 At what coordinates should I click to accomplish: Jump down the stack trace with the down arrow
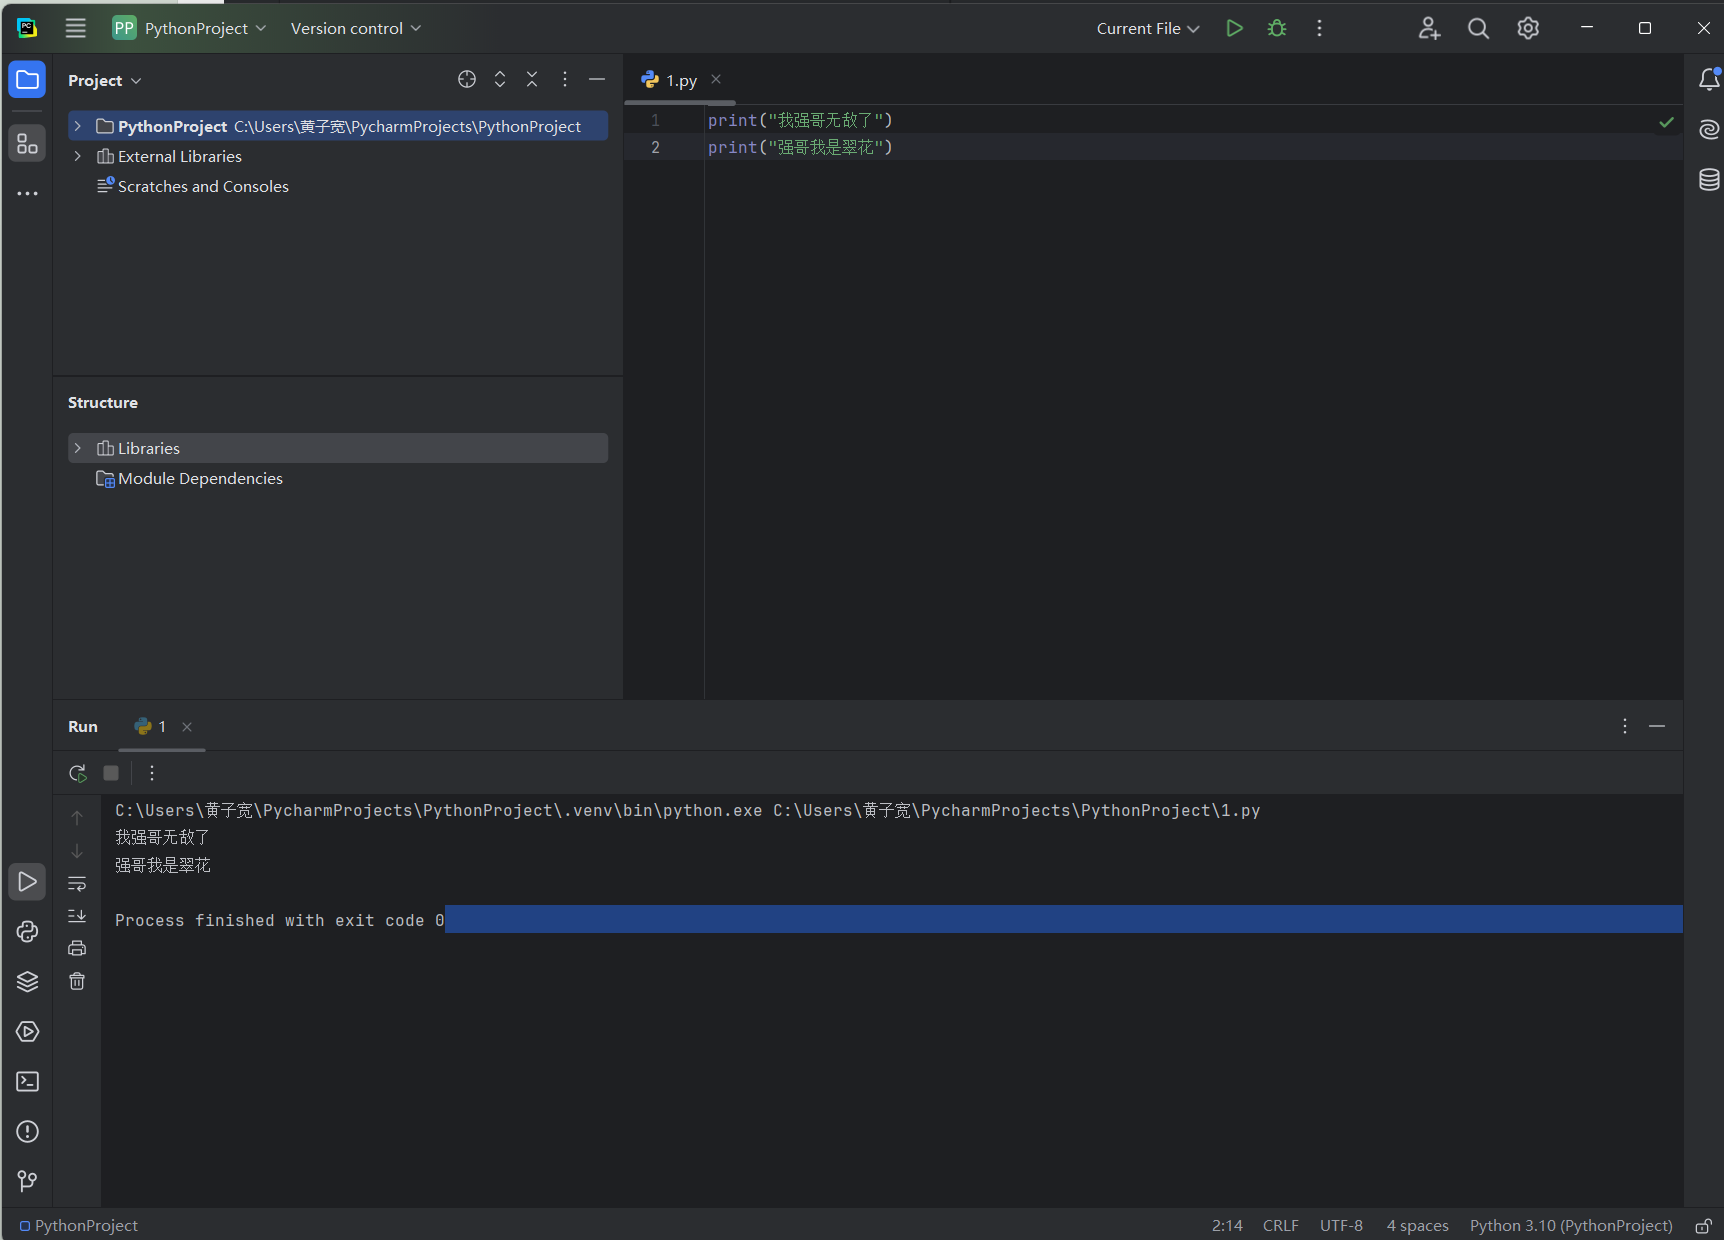[77, 851]
